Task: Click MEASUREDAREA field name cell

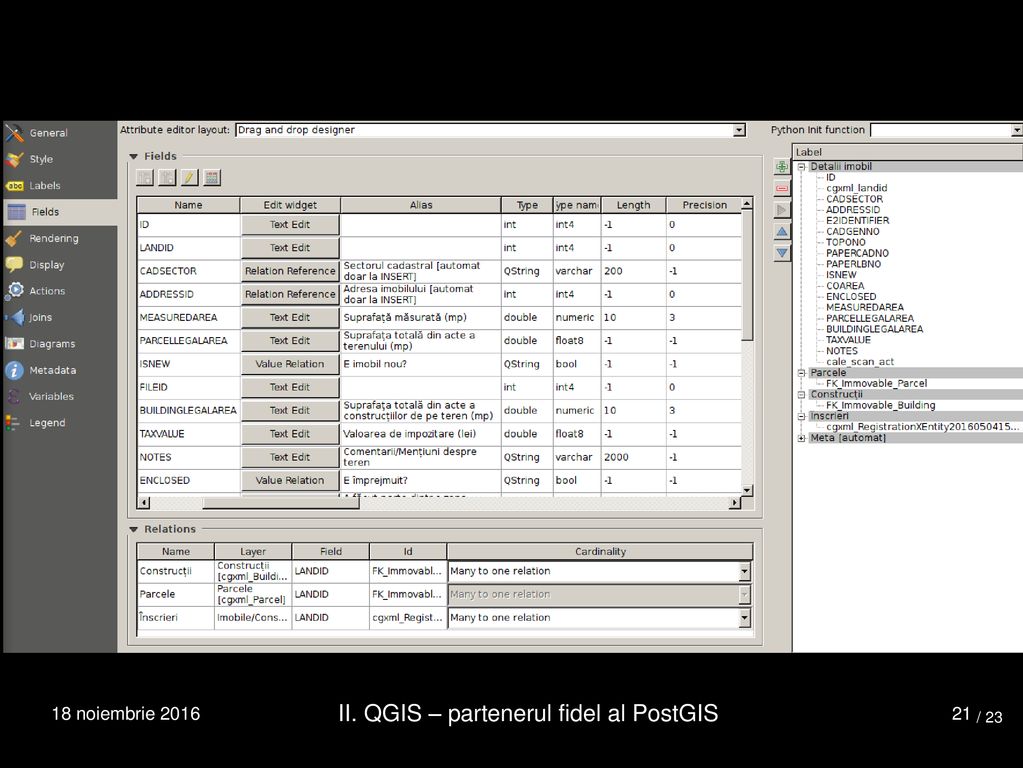Action: (189, 318)
